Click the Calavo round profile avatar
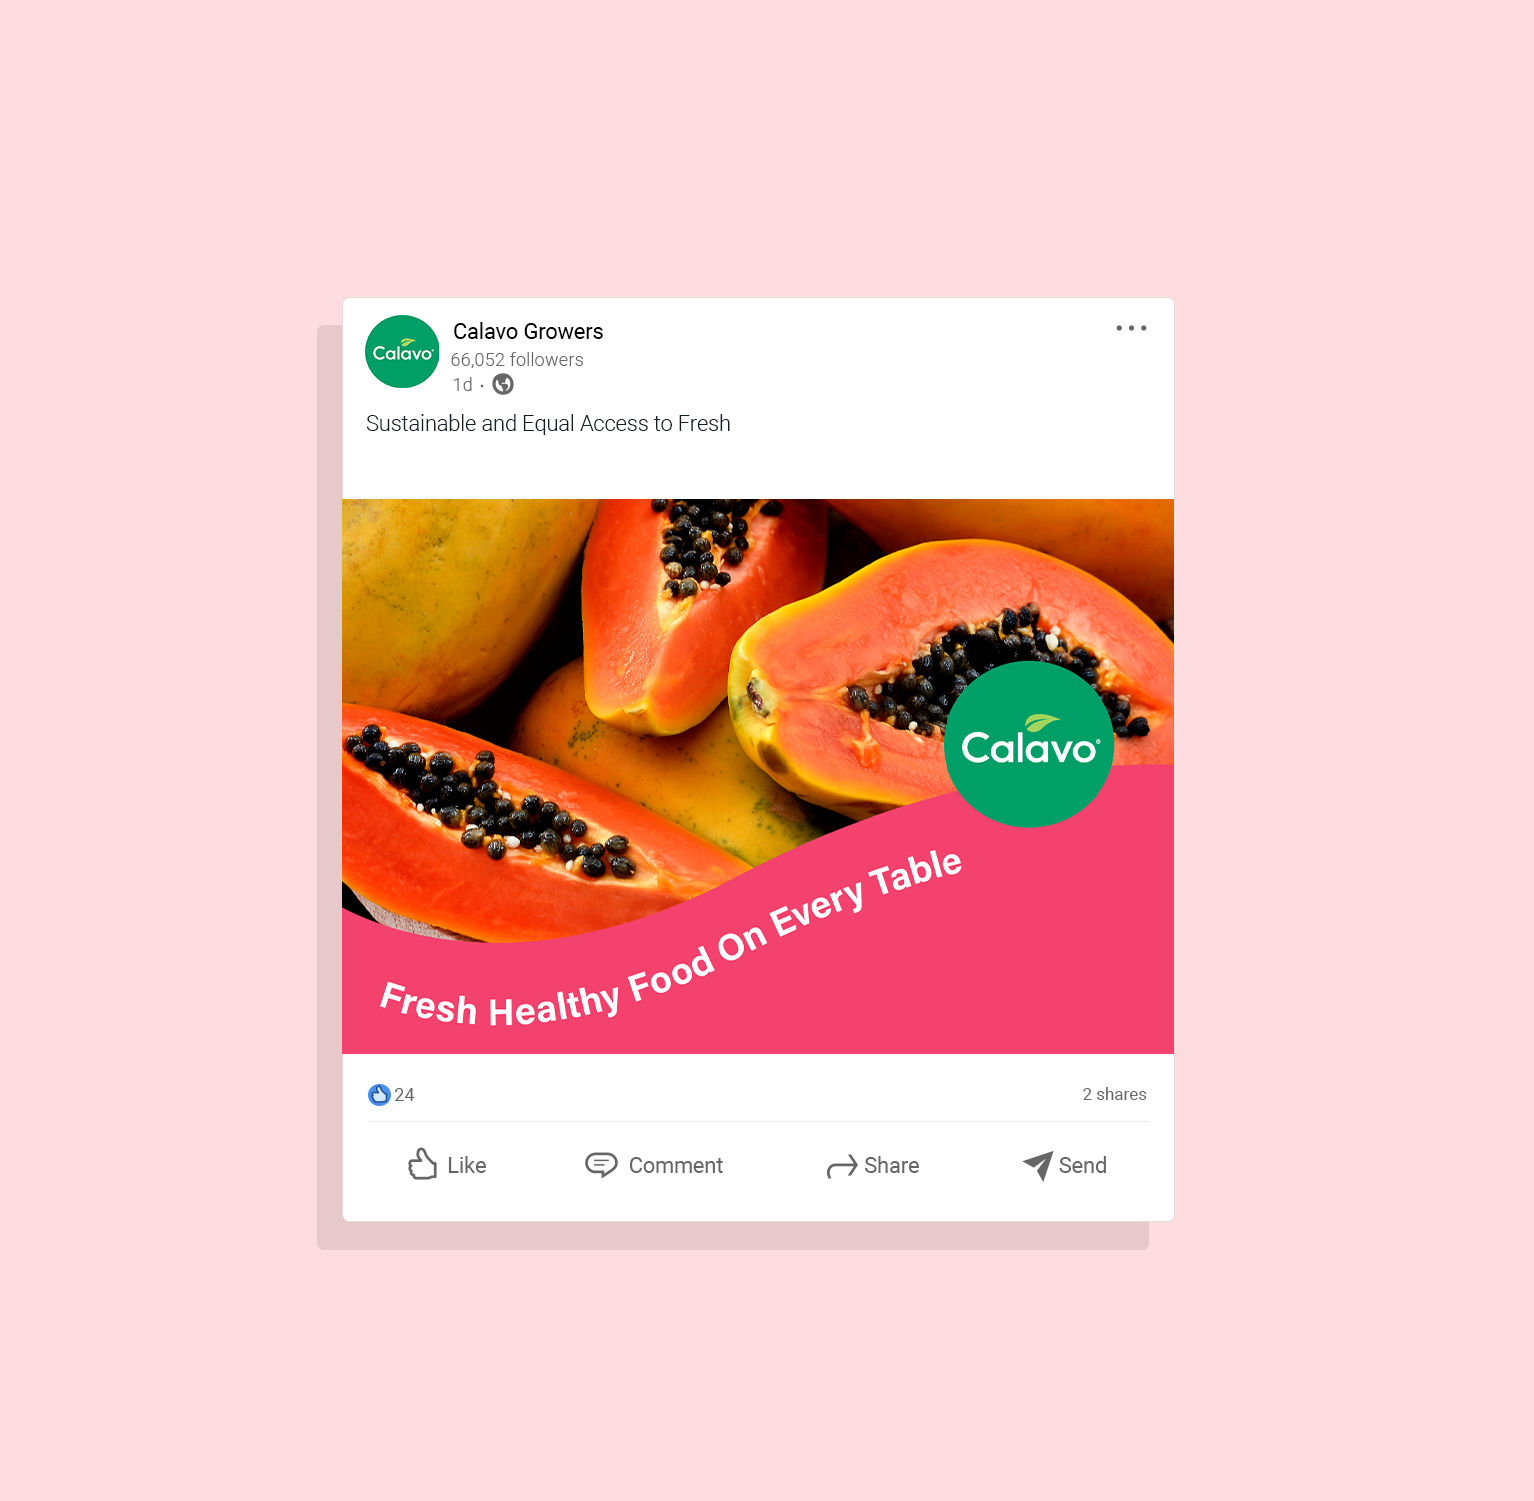1534x1501 pixels. (x=402, y=352)
